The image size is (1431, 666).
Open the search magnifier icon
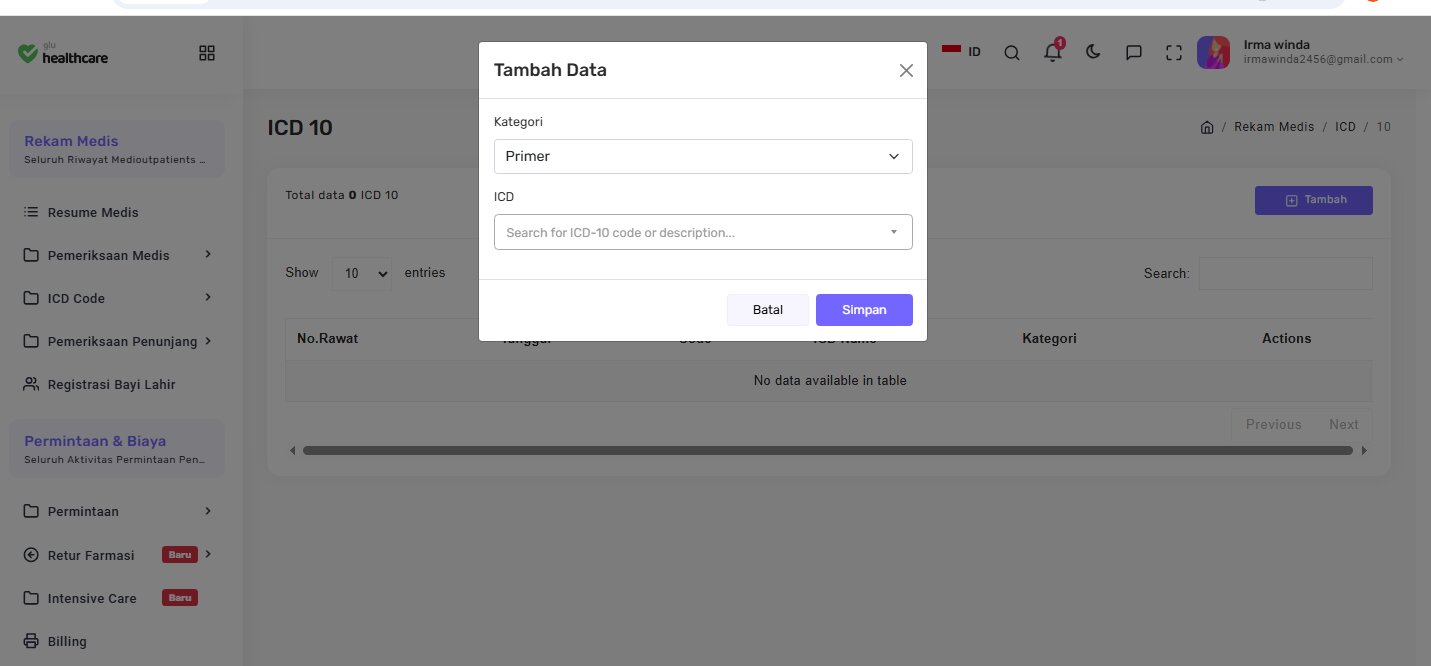pyautogui.click(x=1012, y=53)
